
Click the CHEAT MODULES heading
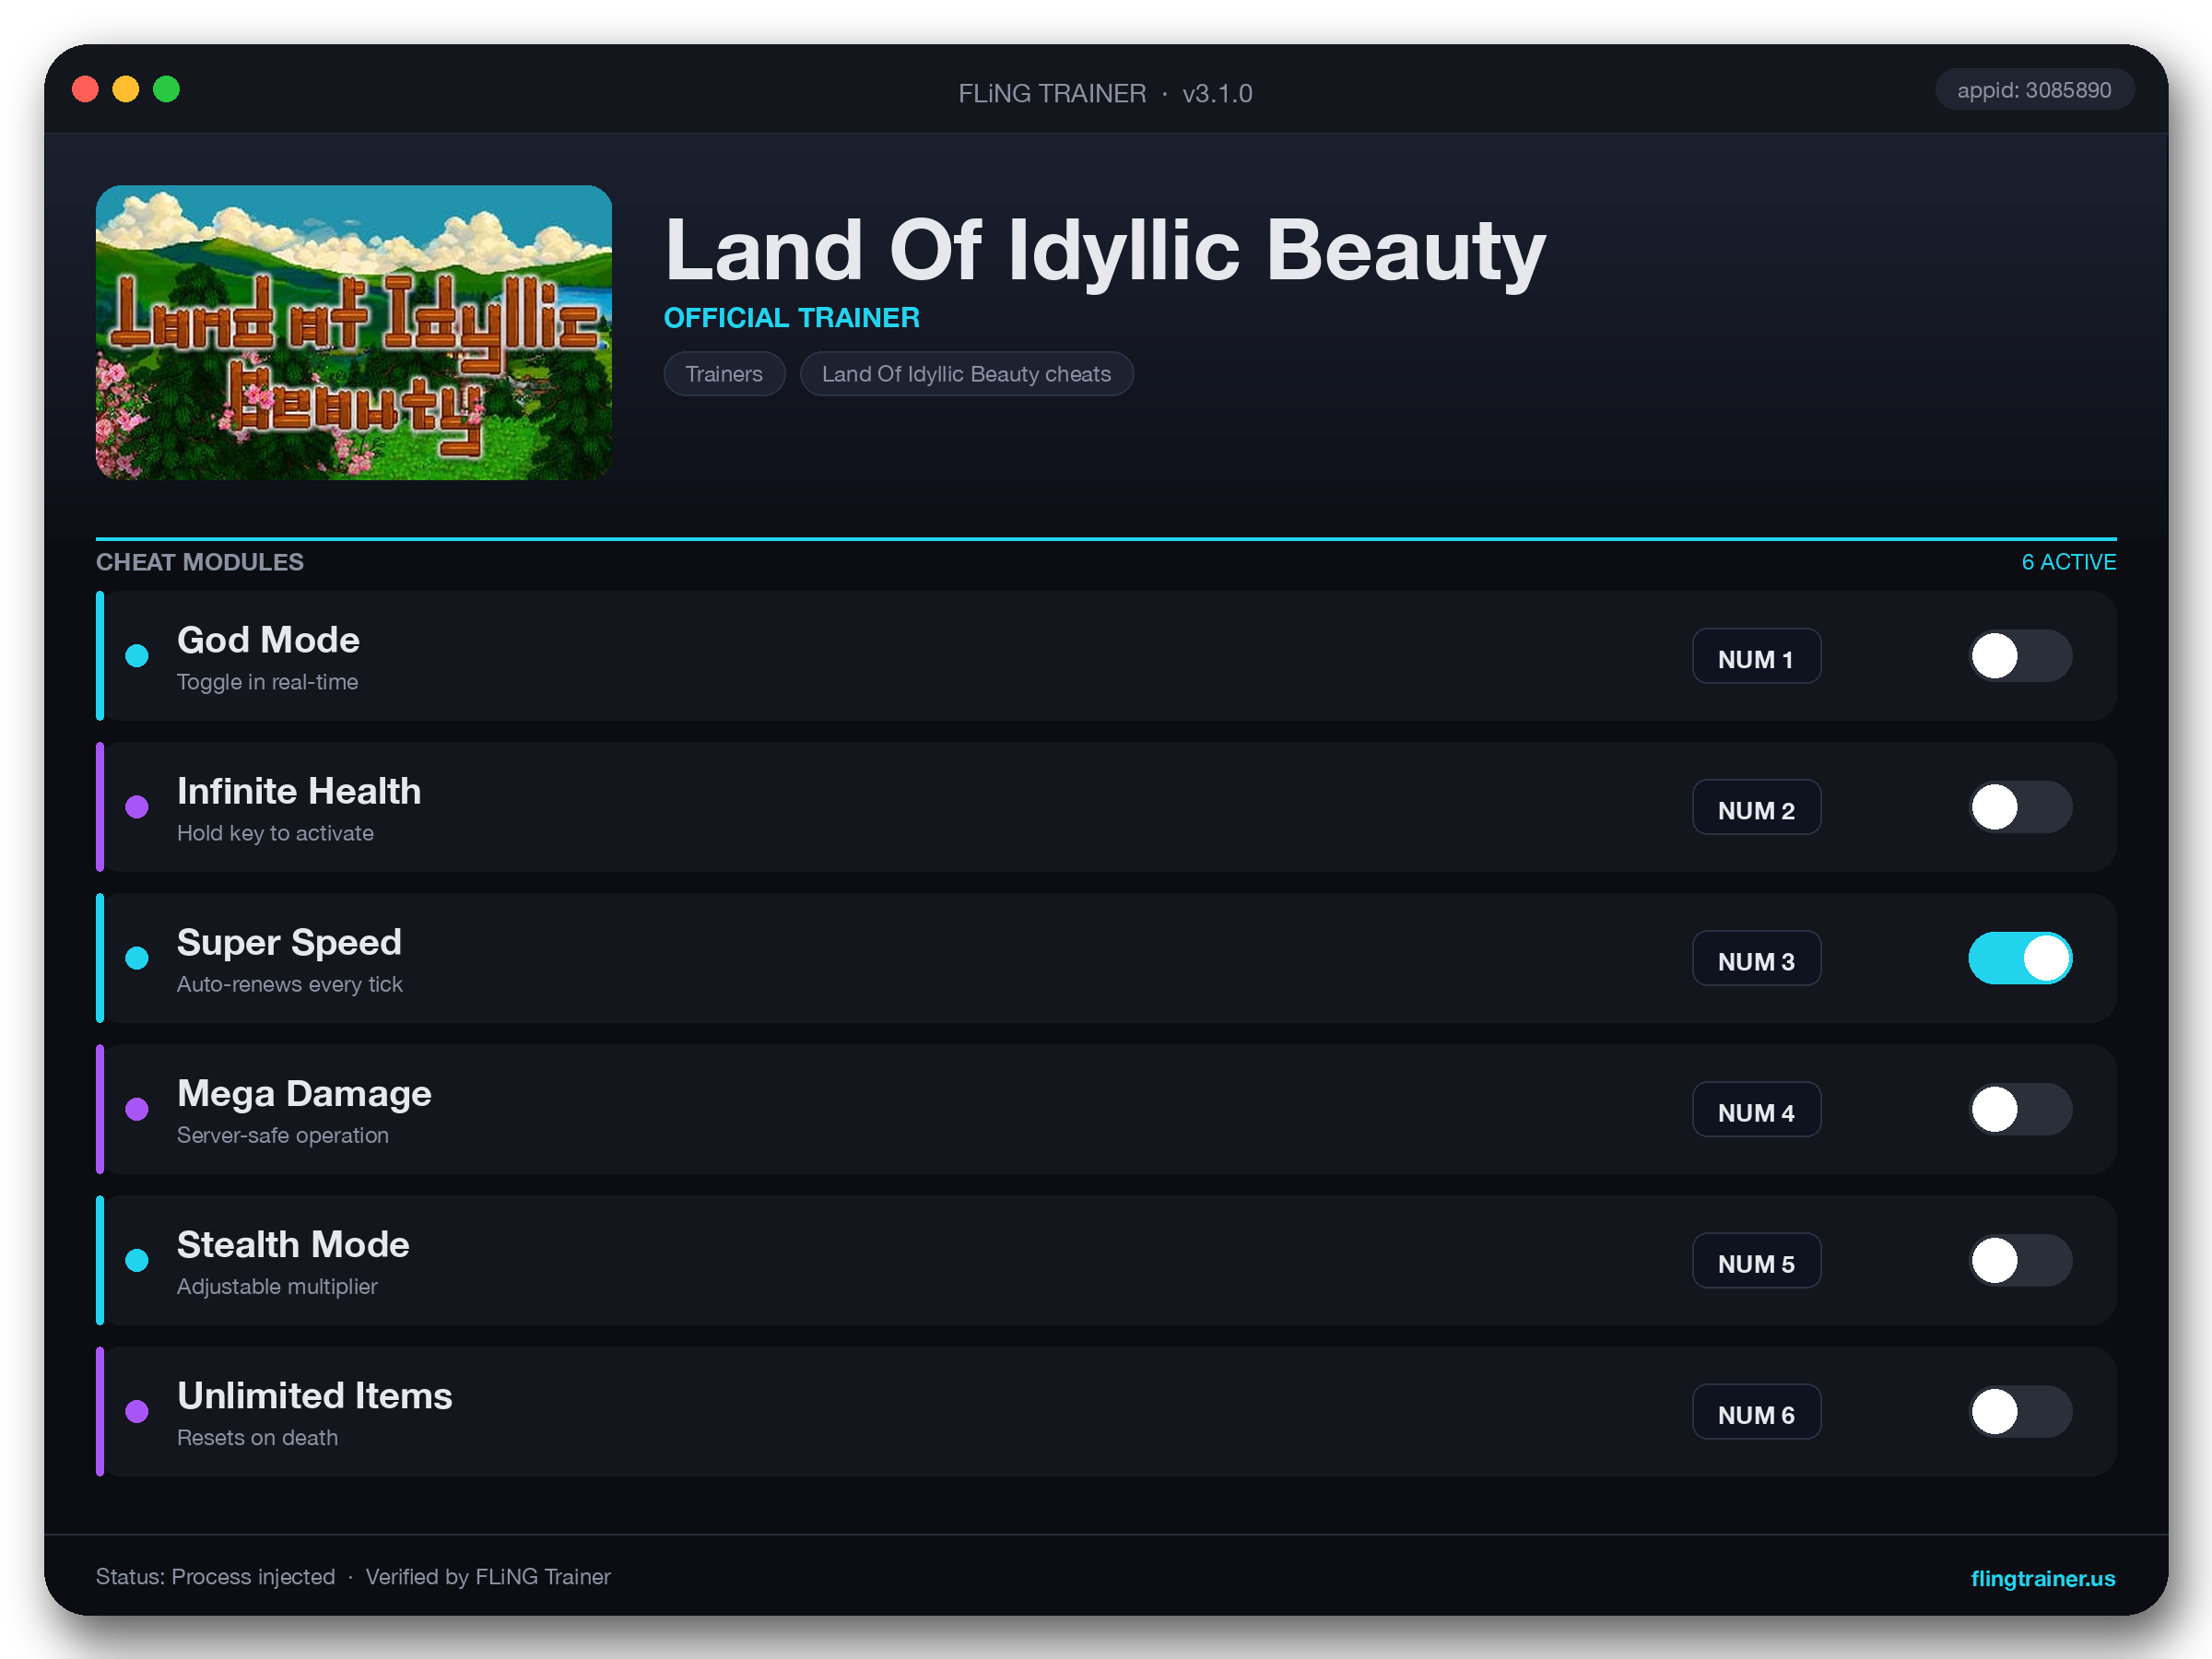[199, 562]
